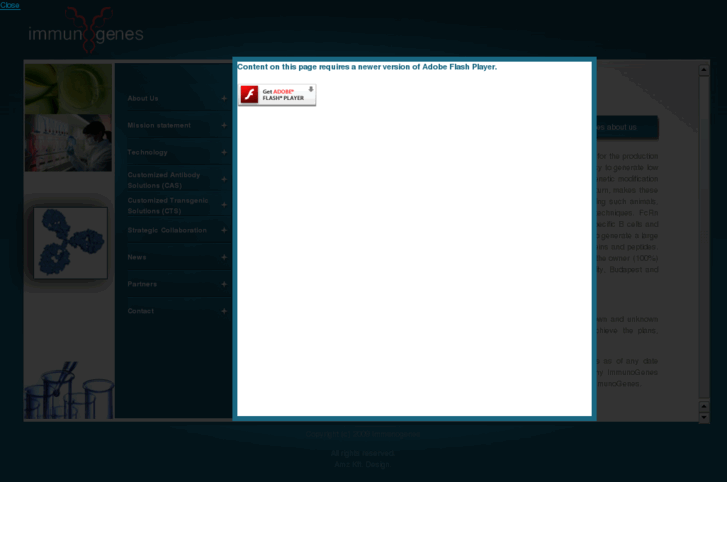Click the Close link on the overlay
727x545 pixels.
10,5
